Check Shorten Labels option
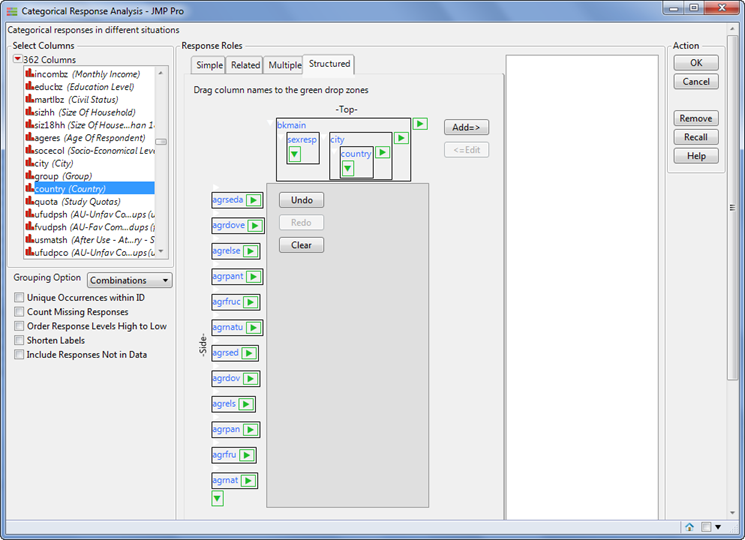 pyautogui.click(x=19, y=340)
